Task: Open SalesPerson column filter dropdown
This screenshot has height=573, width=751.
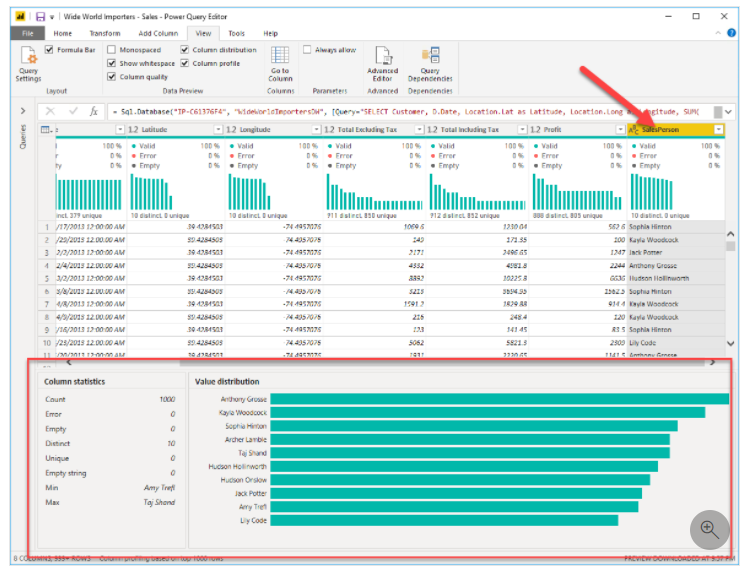Action: (718, 129)
